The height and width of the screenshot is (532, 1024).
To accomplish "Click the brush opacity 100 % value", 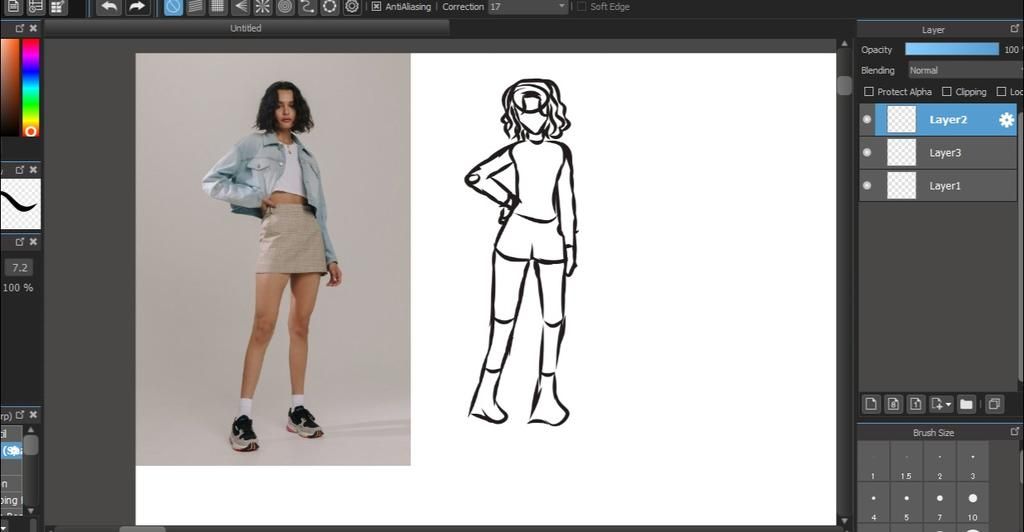I will pyautogui.click(x=18, y=287).
